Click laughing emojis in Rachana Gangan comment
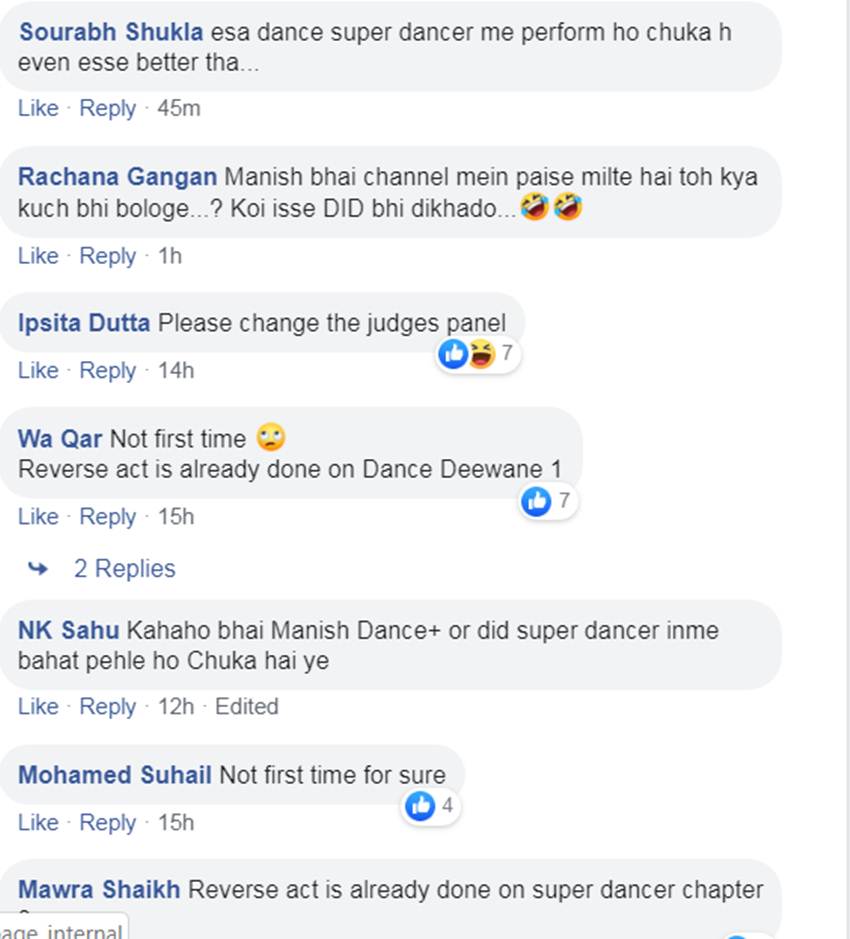The image size is (850, 939). (551, 207)
